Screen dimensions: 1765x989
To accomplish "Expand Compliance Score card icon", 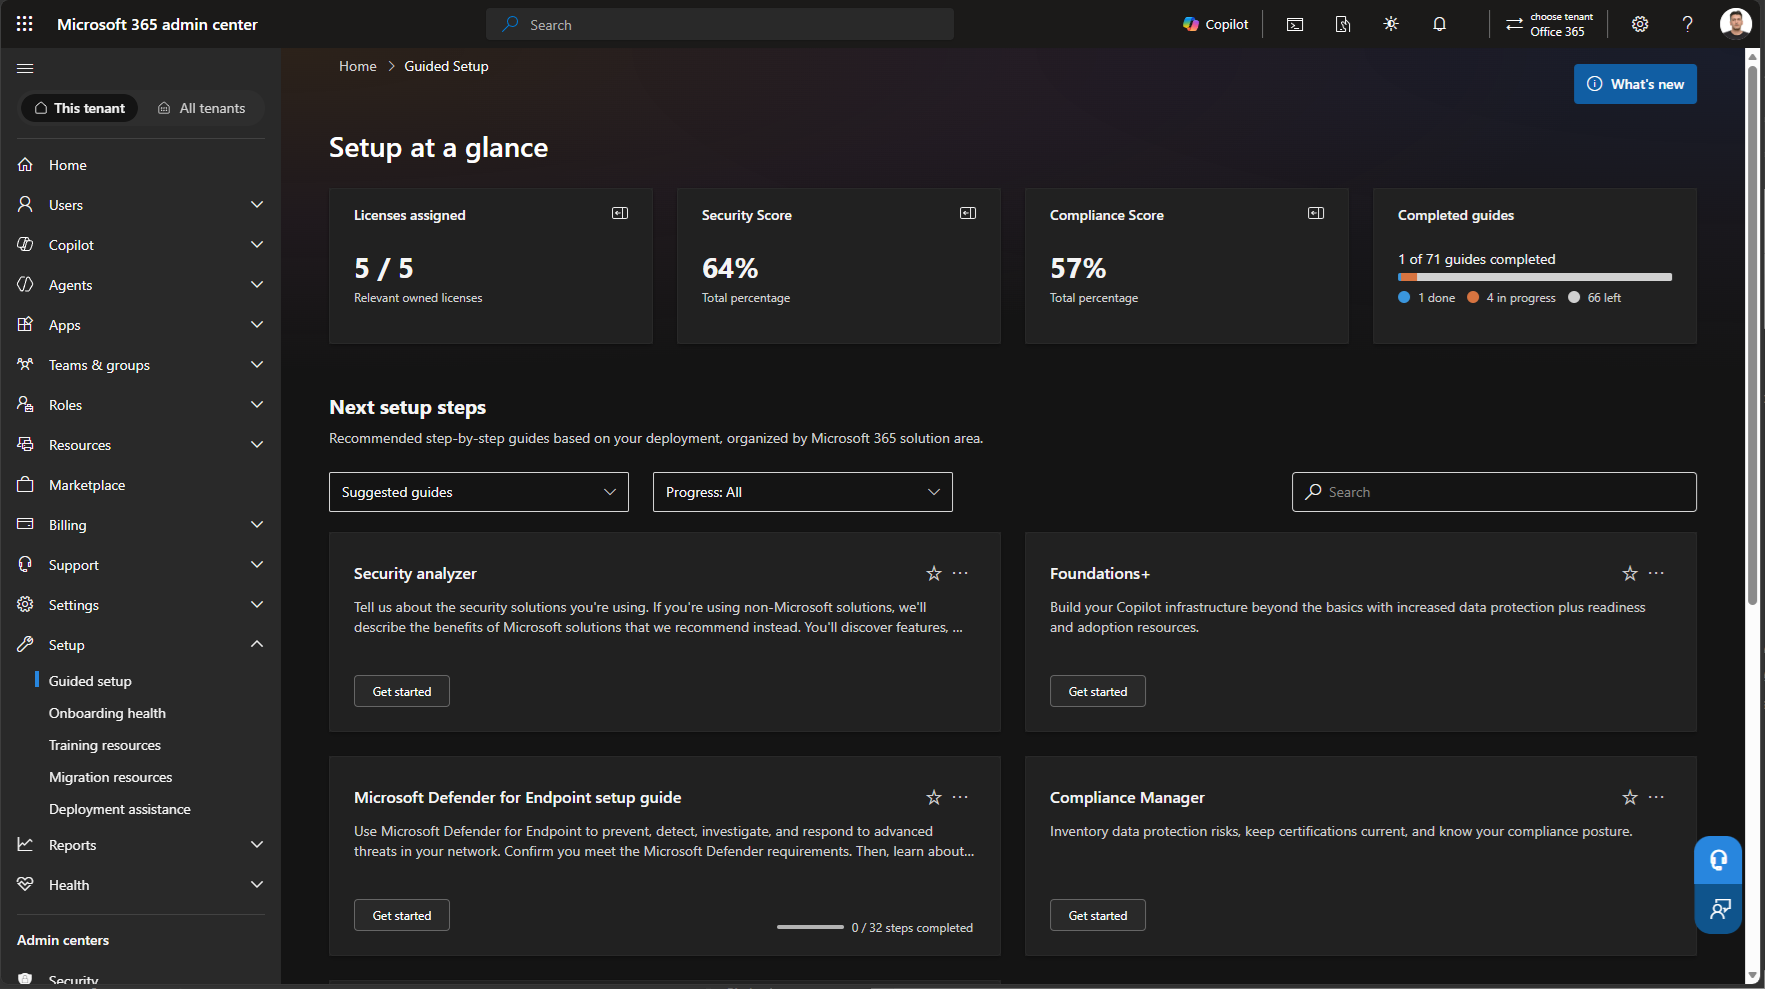I will 1316,213.
